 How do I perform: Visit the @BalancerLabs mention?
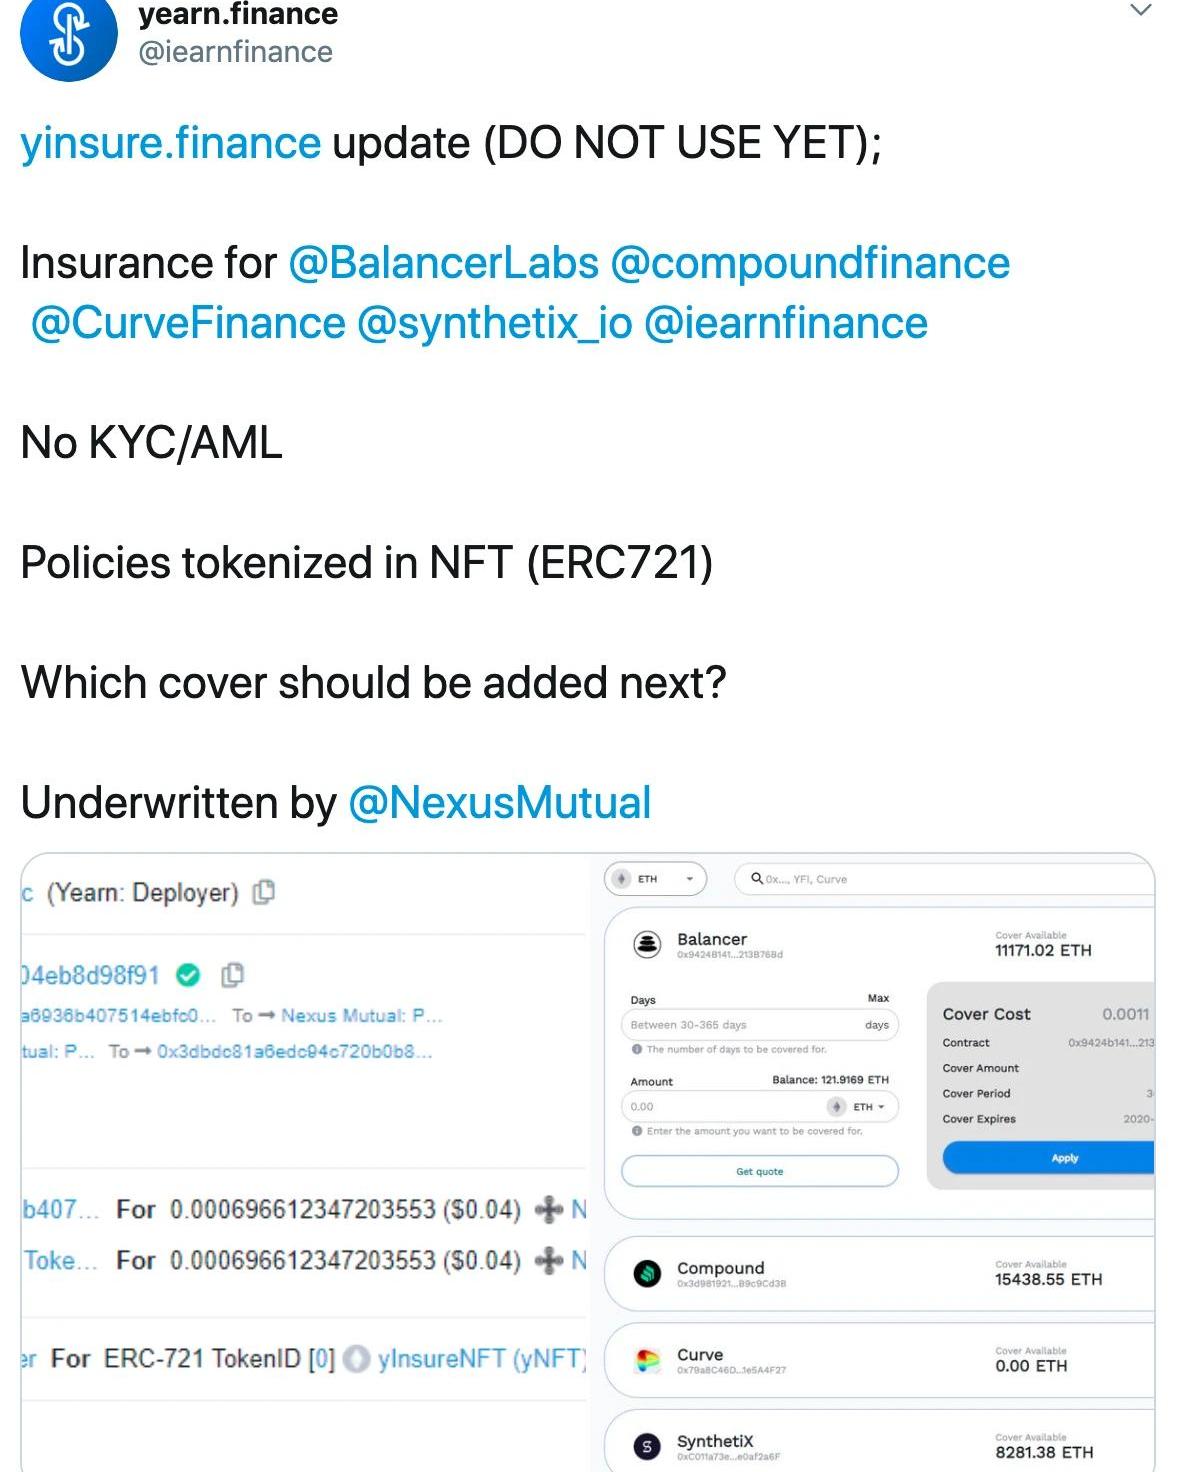pos(443,263)
